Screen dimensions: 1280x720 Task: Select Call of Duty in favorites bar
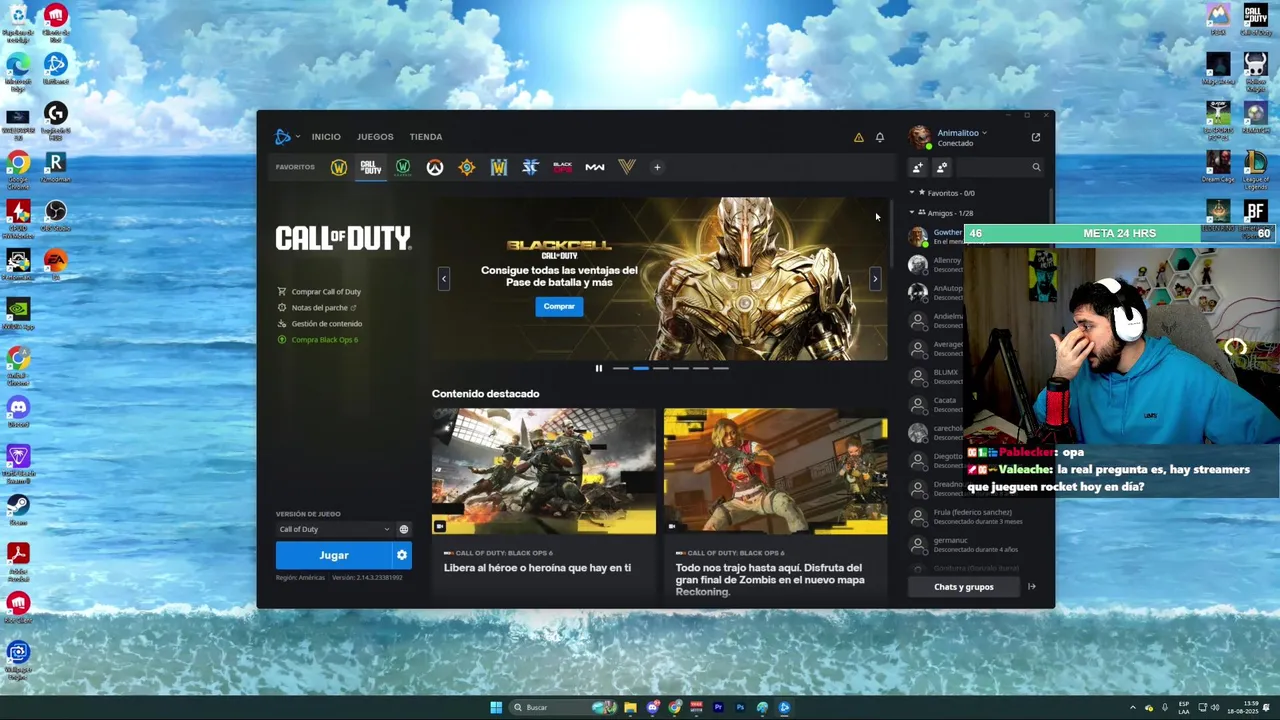click(371, 168)
